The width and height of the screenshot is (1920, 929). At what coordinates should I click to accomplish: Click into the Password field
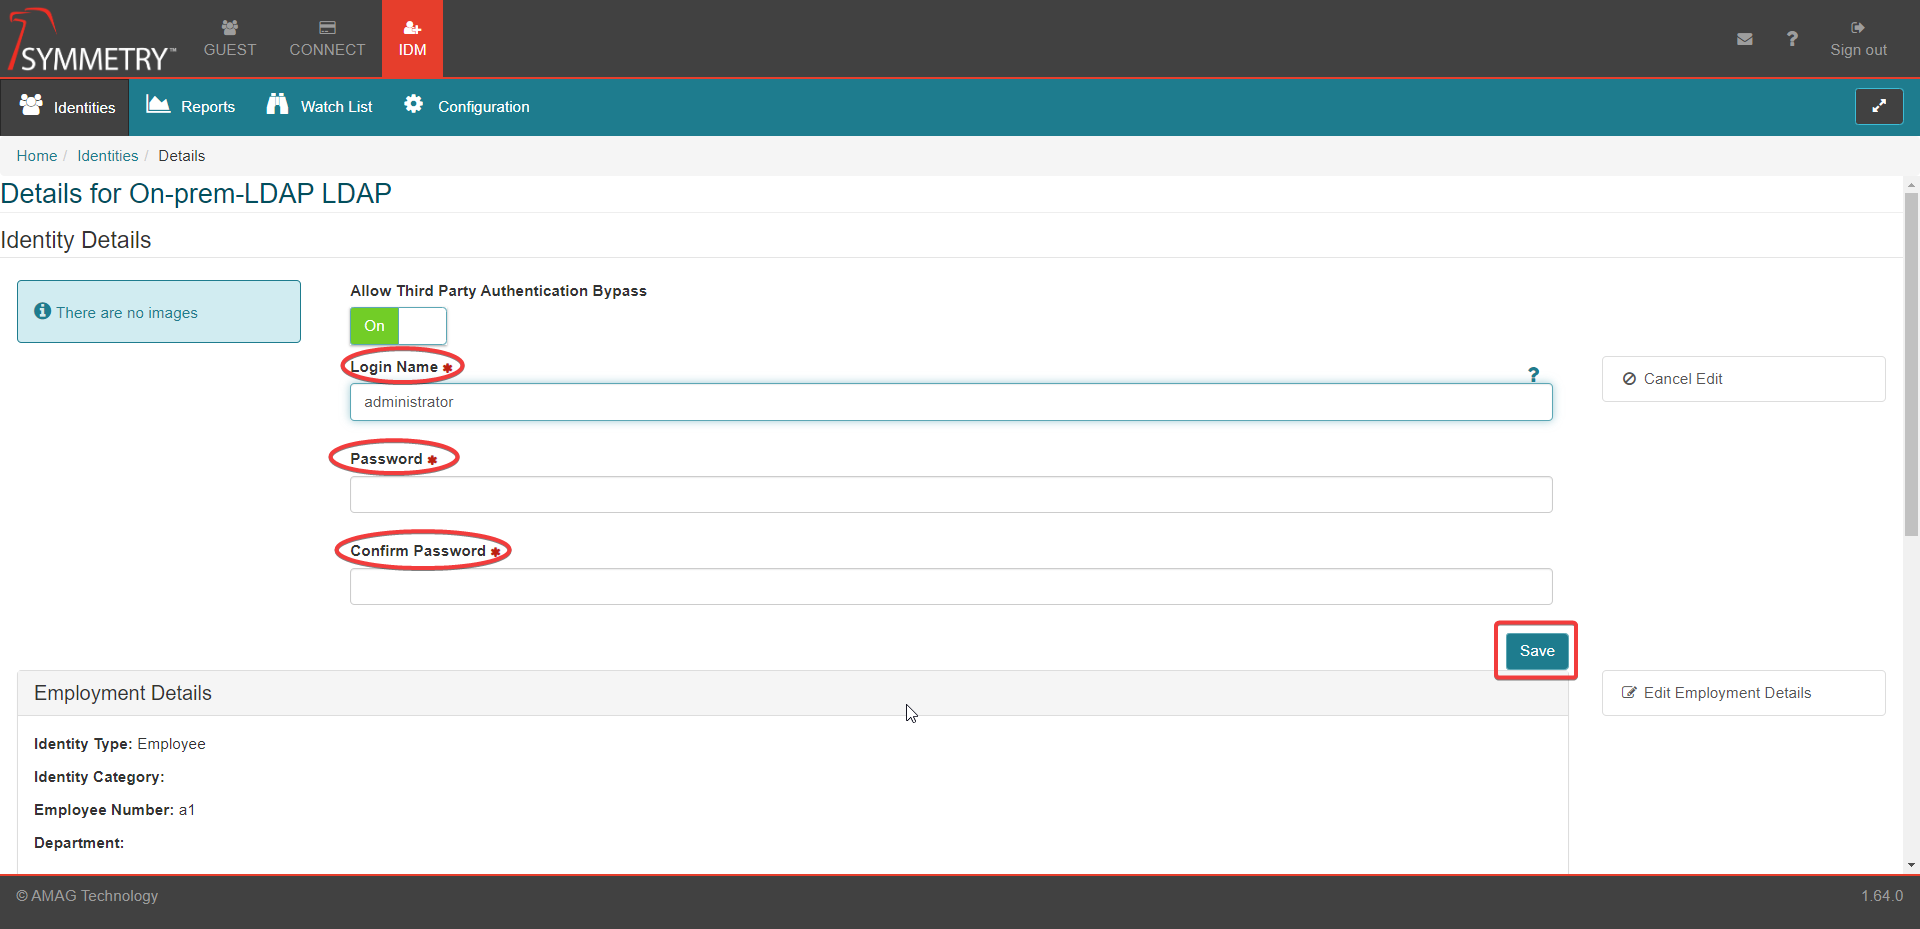tap(950, 495)
